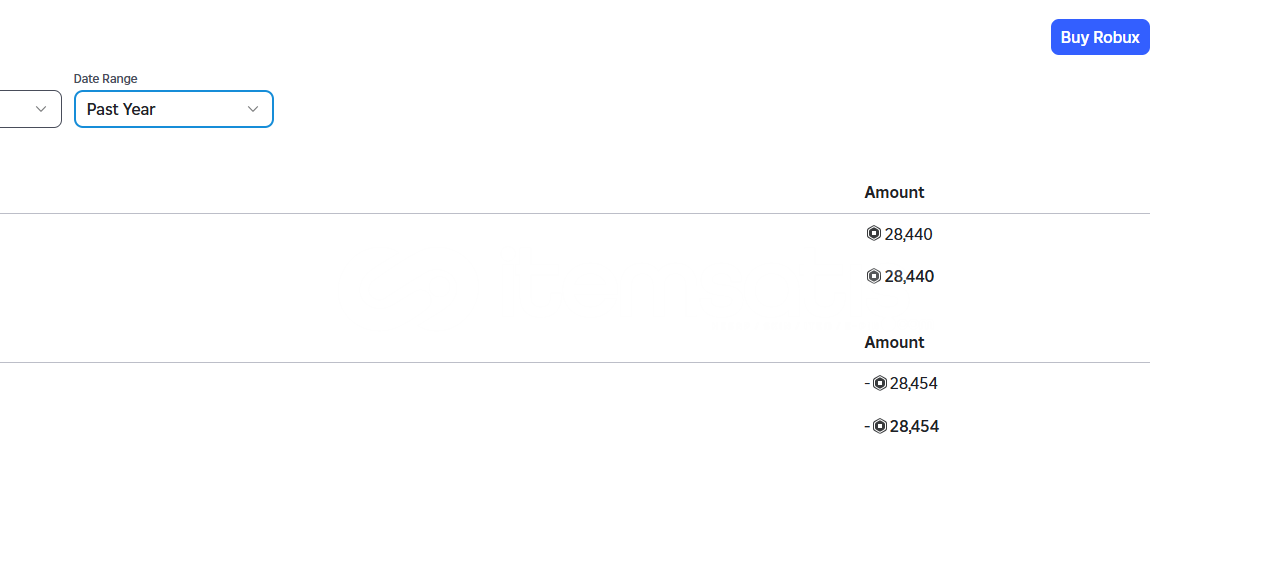Click the Date Range label
1272x578 pixels.
tap(106, 78)
